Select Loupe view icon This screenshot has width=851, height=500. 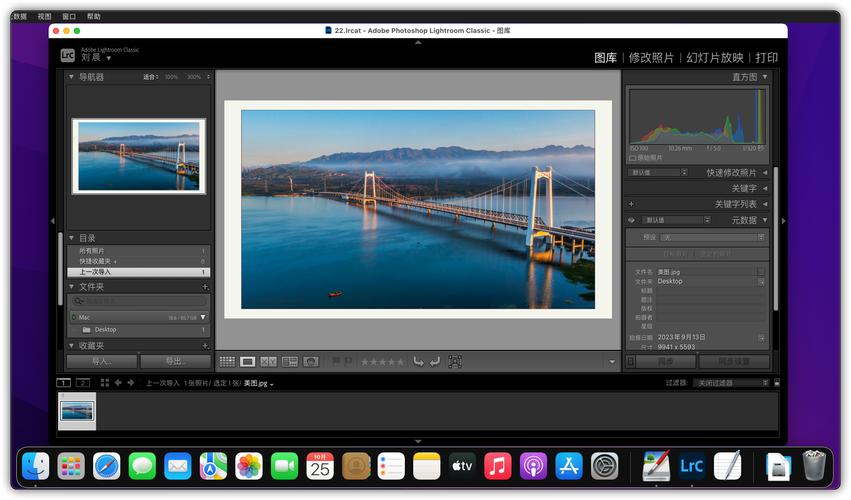pos(247,362)
